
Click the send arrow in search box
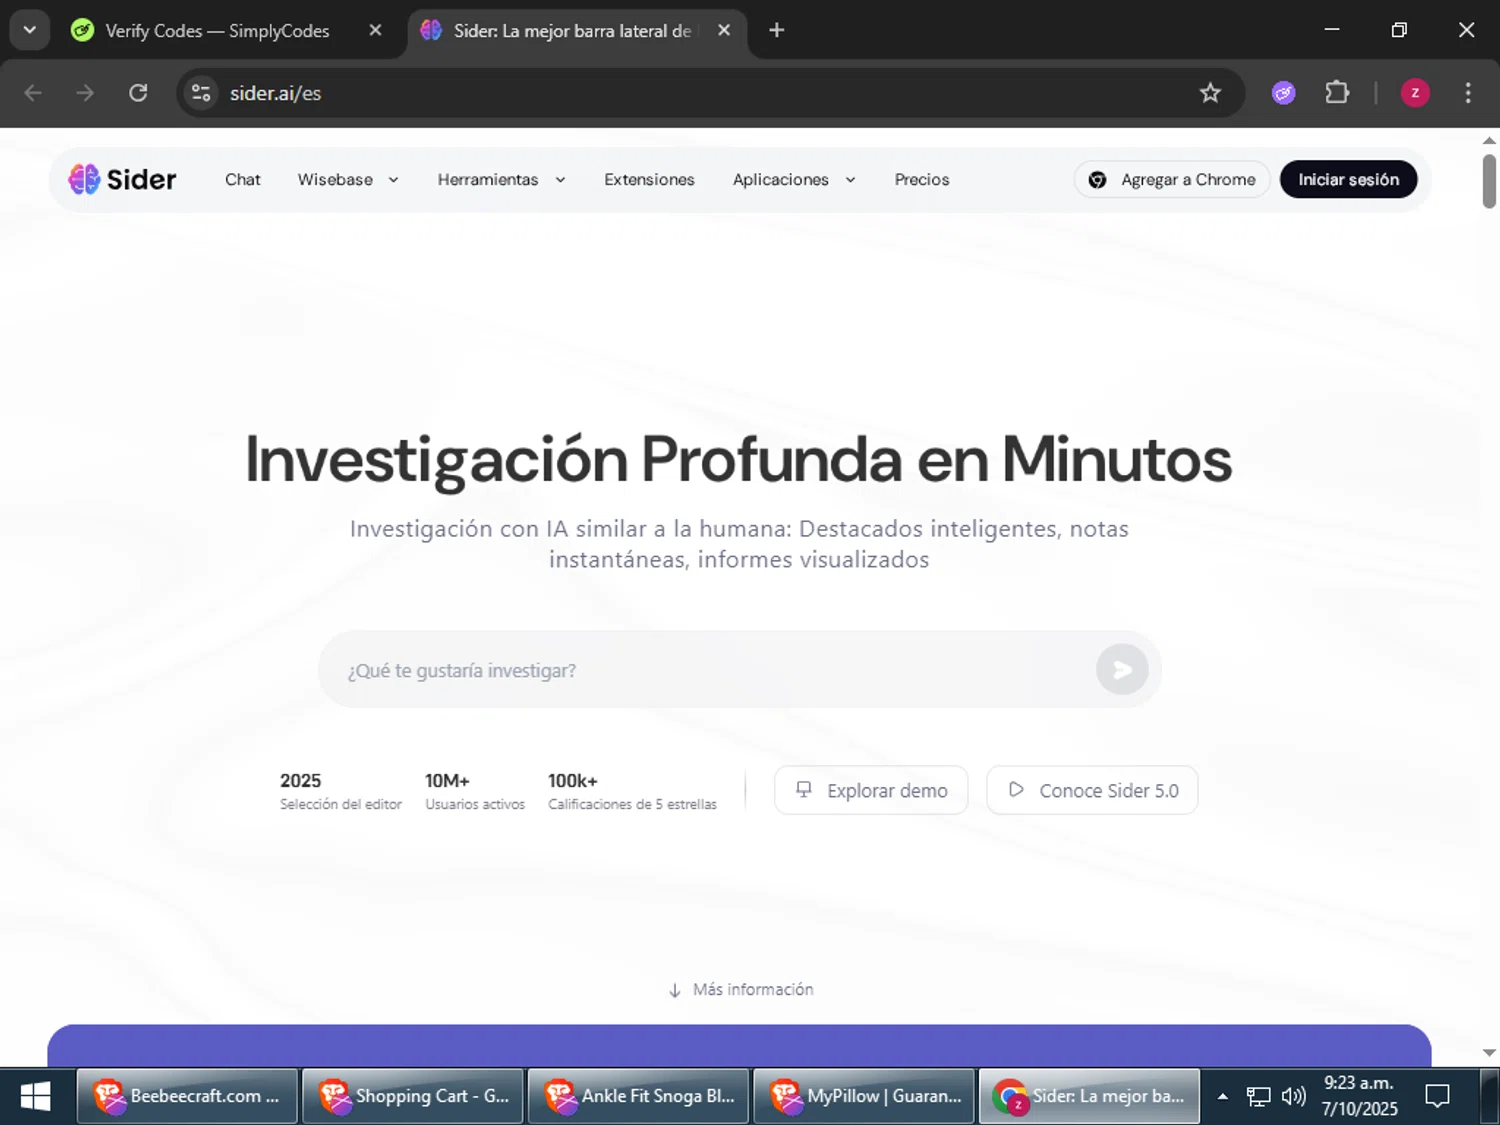[1122, 670]
